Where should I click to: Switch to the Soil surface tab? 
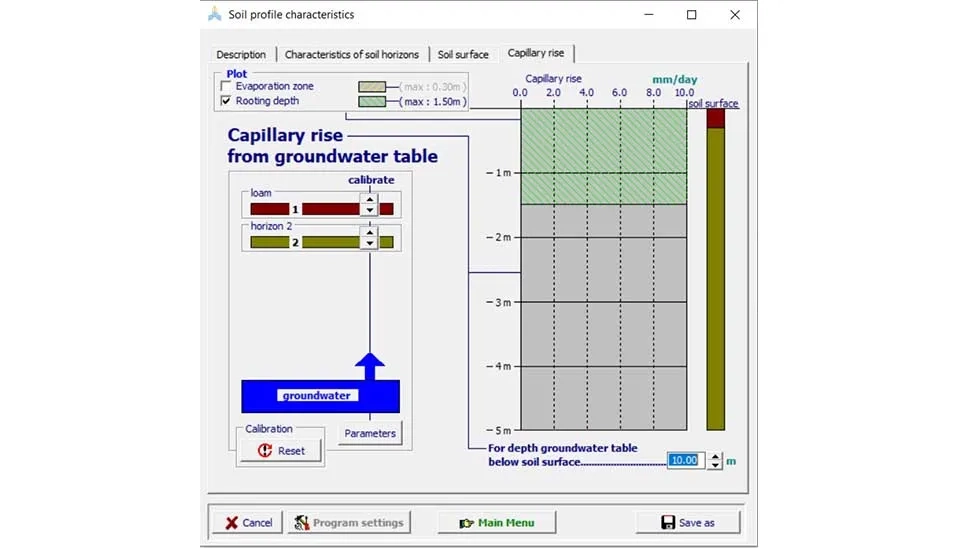click(x=463, y=55)
